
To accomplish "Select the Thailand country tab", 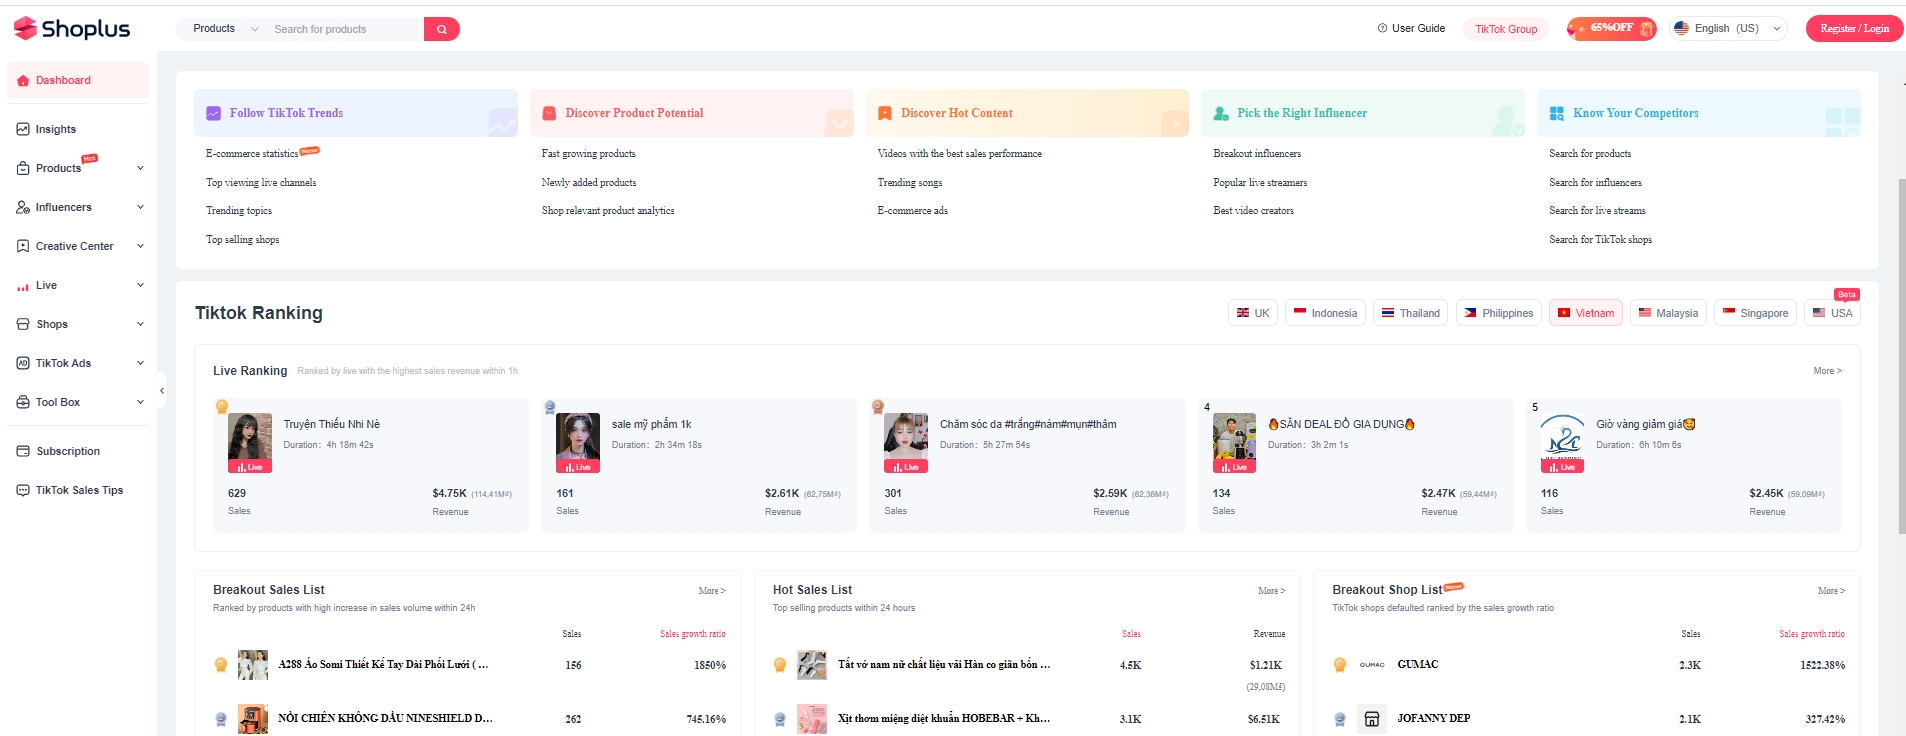I will pyautogui.click(x=1410, y=313).
